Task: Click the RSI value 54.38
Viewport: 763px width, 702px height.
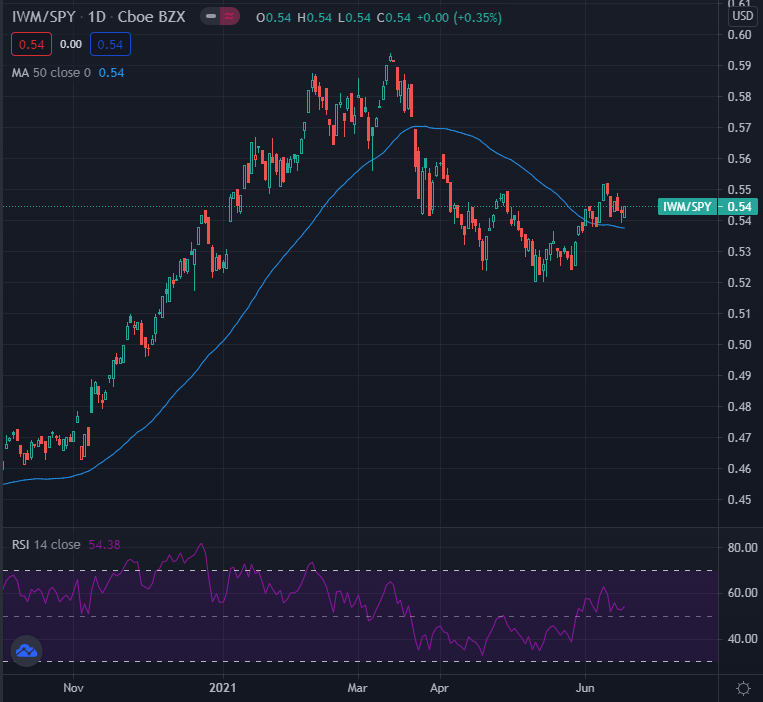Action: 105,545
